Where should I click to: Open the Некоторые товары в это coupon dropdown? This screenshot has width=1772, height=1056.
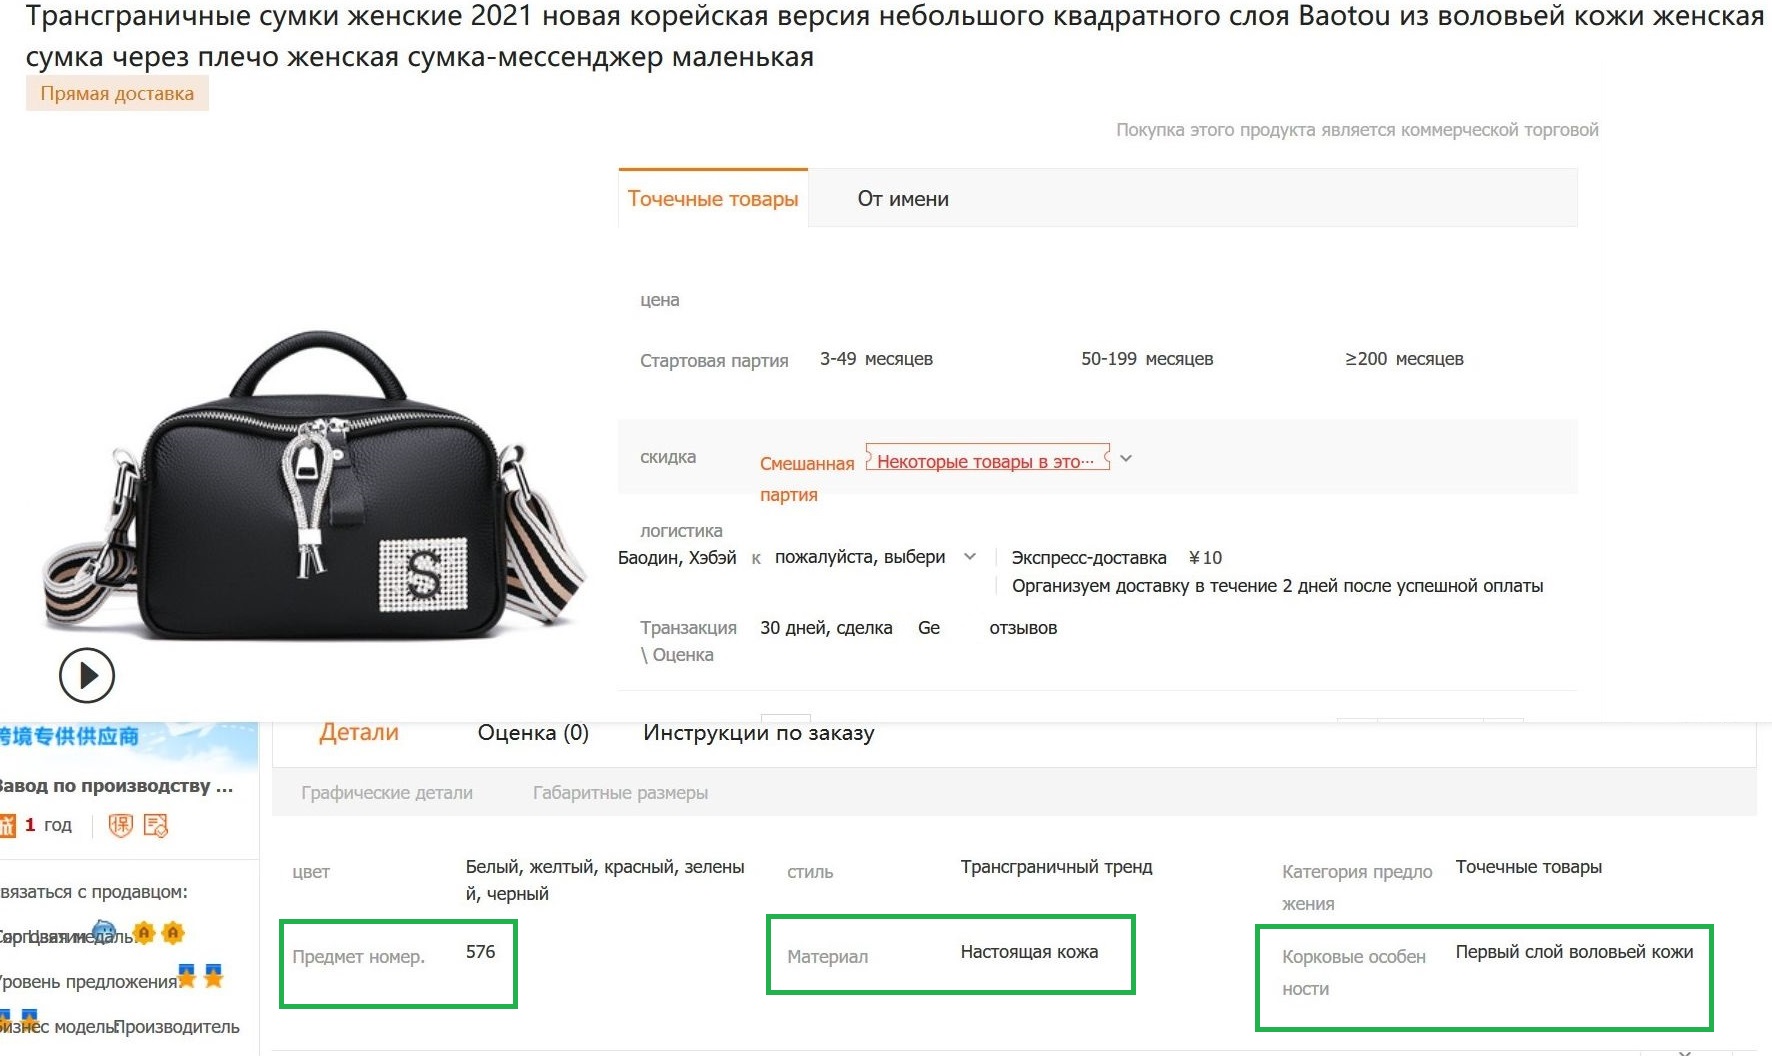(x=986, y=461)
